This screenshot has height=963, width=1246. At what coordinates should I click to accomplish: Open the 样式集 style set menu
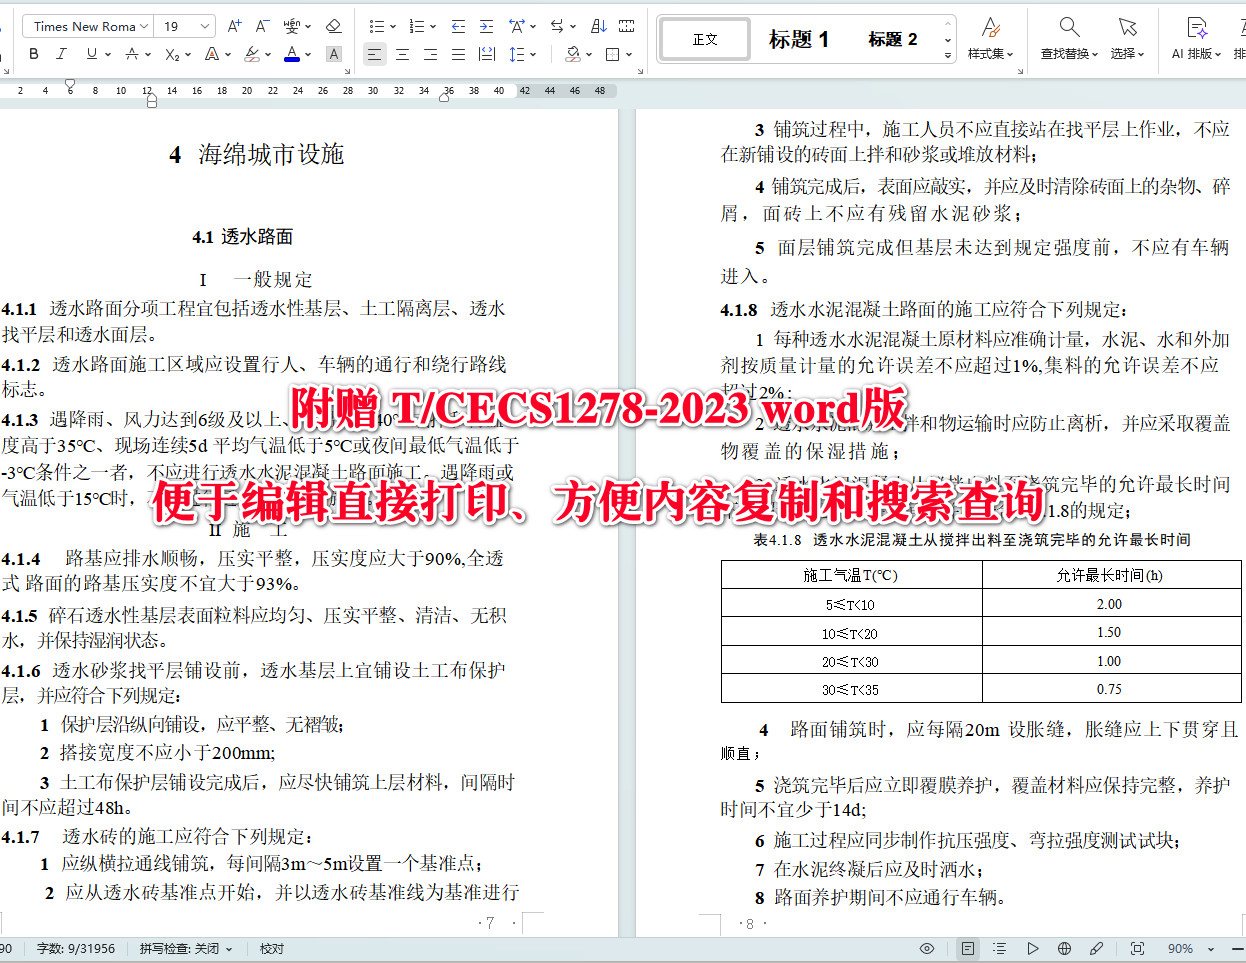(x=990, y=38)
